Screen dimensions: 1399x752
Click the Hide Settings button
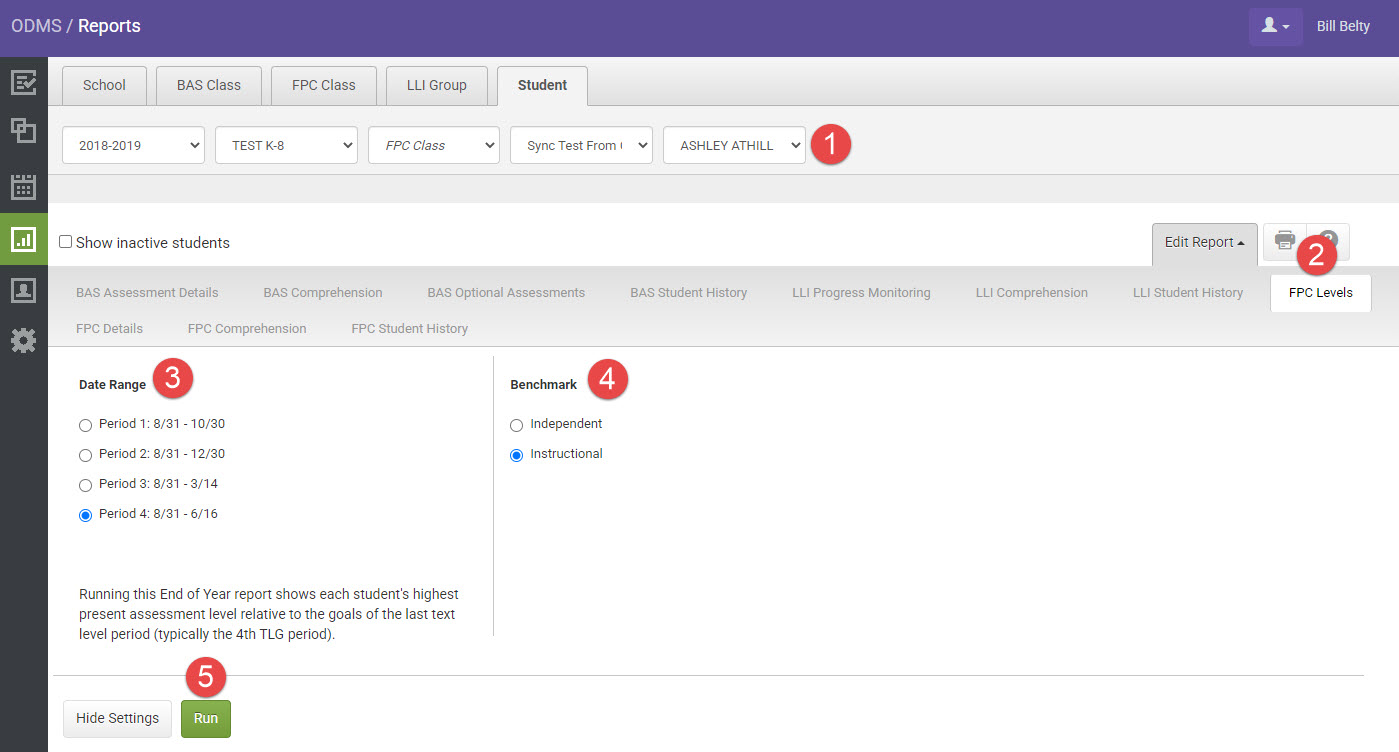point(117,718)
